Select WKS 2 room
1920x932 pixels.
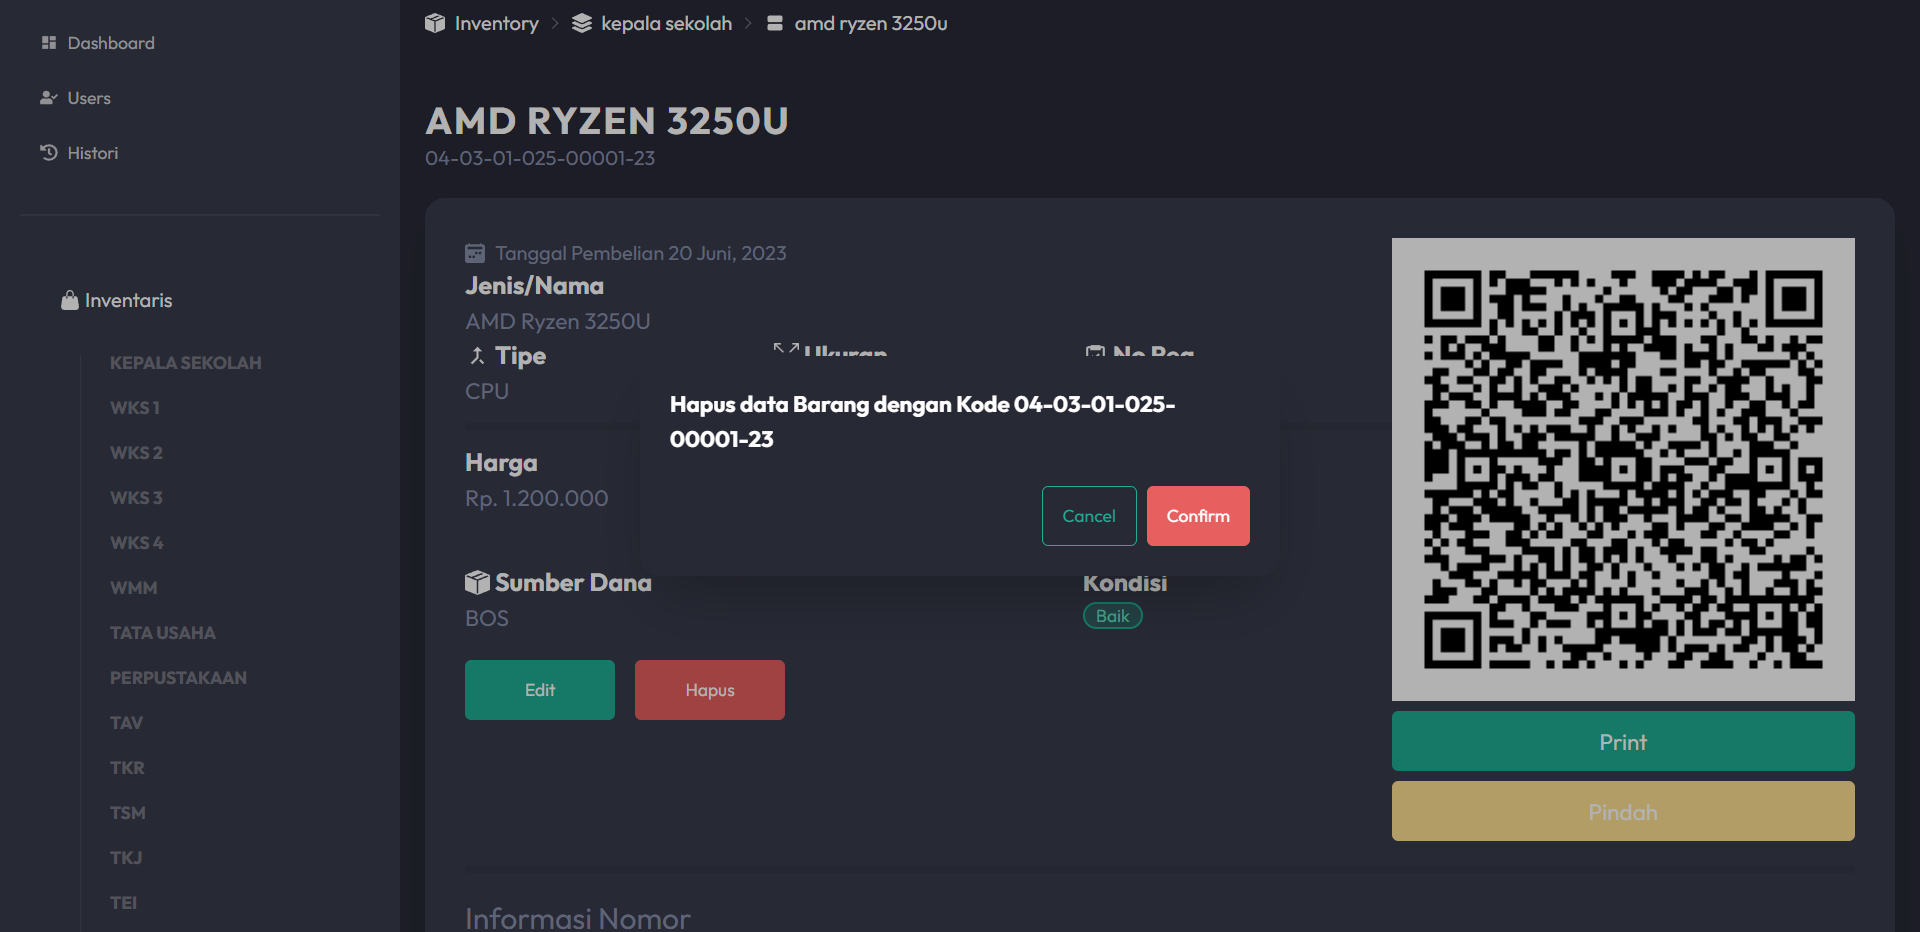click(136, 453)
